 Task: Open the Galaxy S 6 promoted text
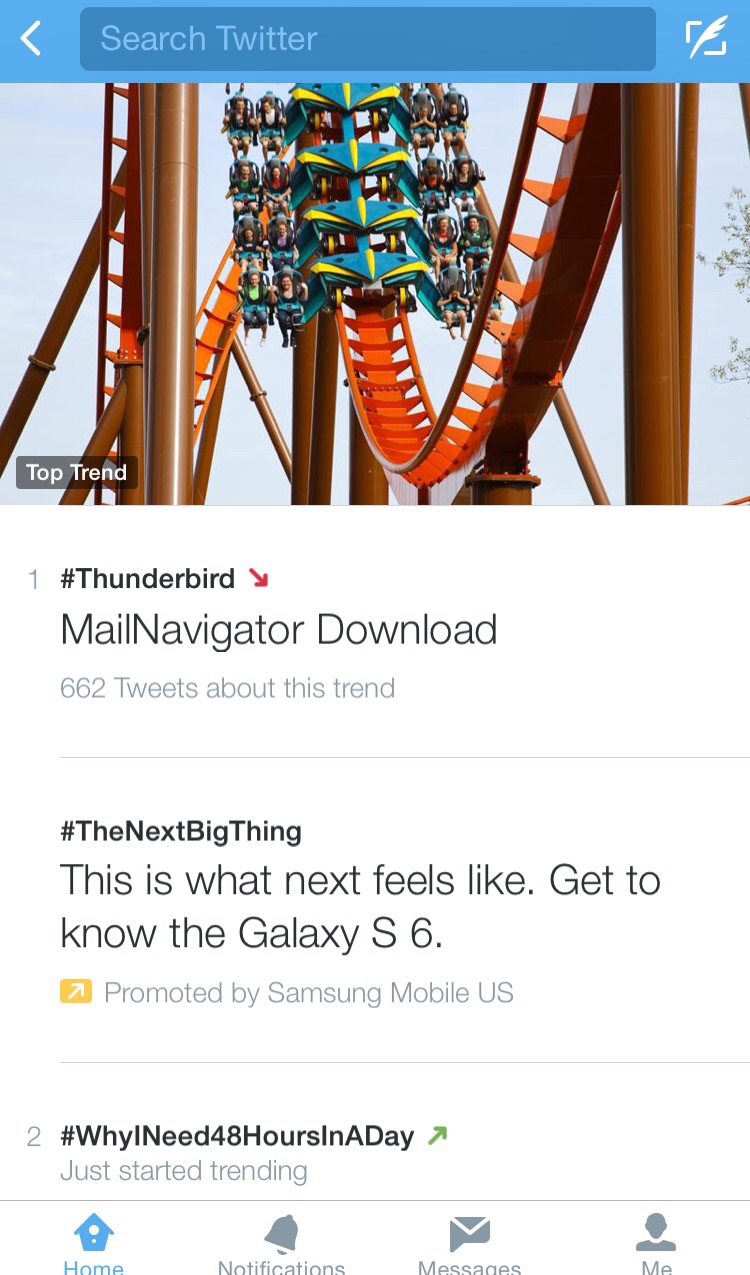coord(360,906)
